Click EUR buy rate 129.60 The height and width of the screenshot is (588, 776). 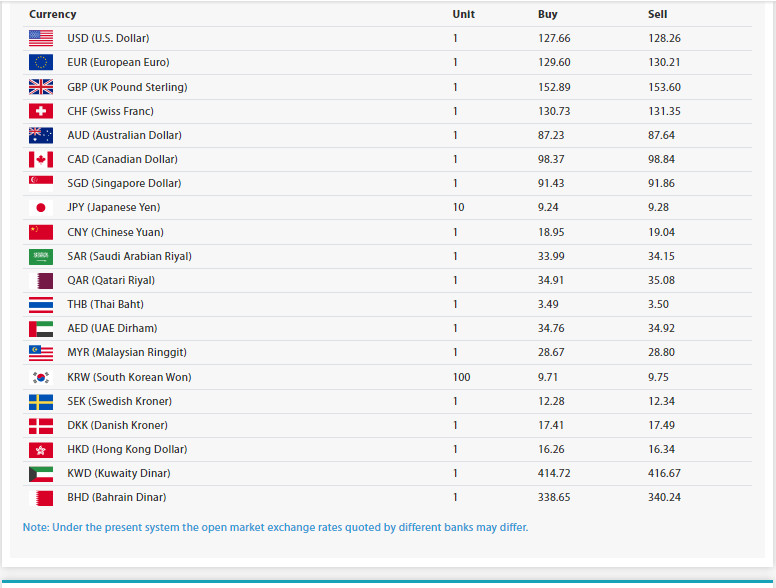[554, 62]
